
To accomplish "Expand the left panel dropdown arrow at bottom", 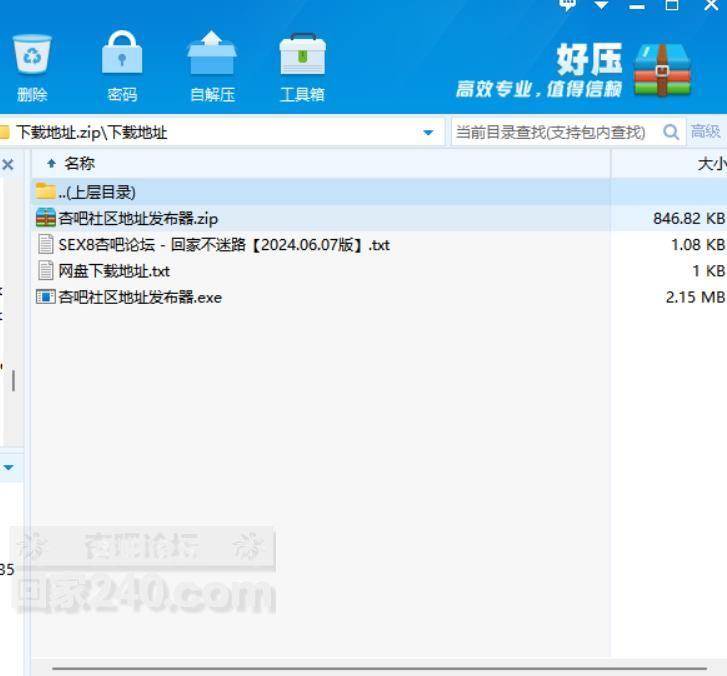I will pos(9,467).
